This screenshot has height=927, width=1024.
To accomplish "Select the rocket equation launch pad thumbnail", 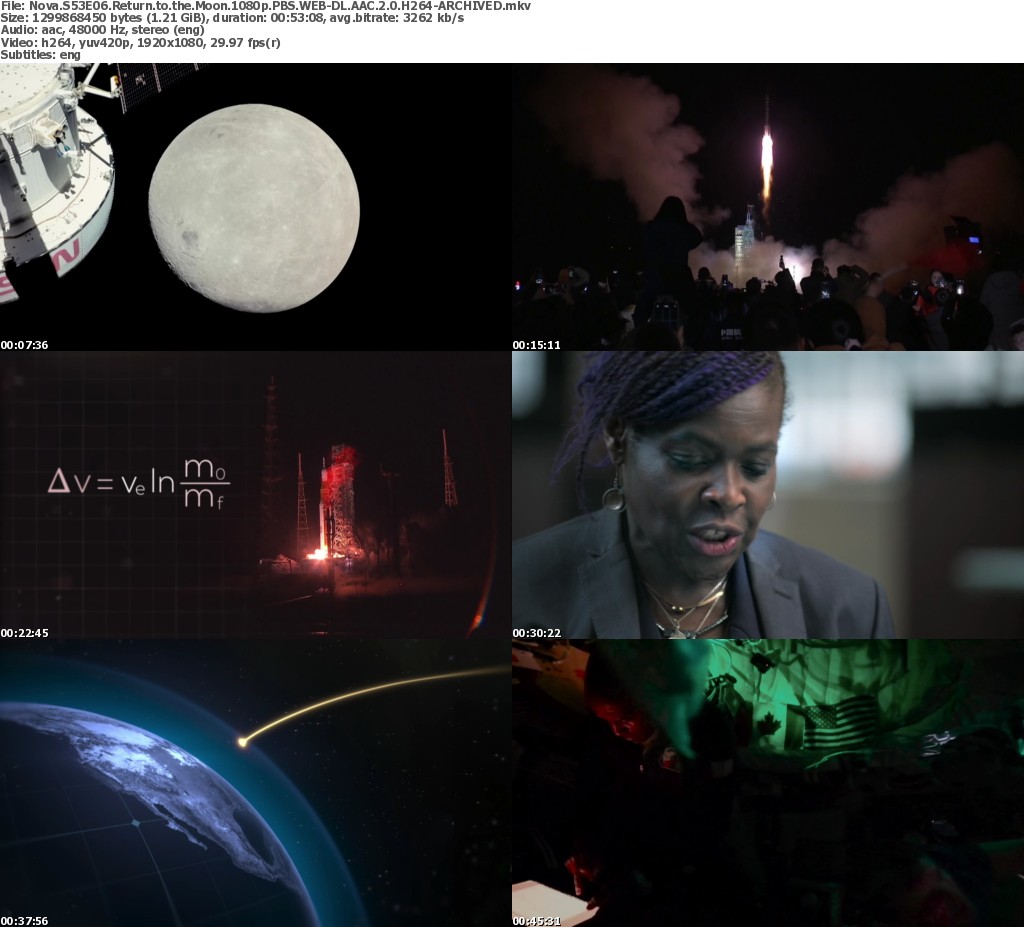I will point(255,495).
